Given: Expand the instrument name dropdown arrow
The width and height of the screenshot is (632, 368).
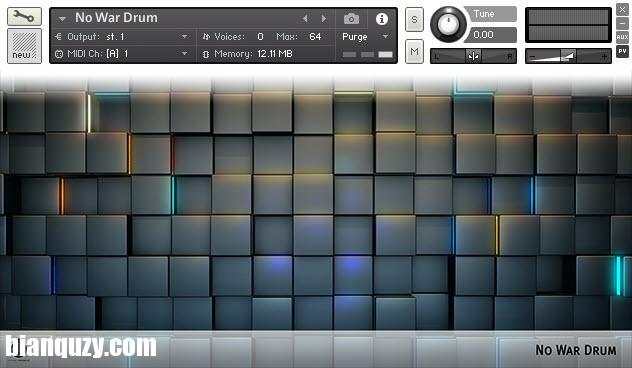Looking at the screenshot, I should tap(62, 19).
